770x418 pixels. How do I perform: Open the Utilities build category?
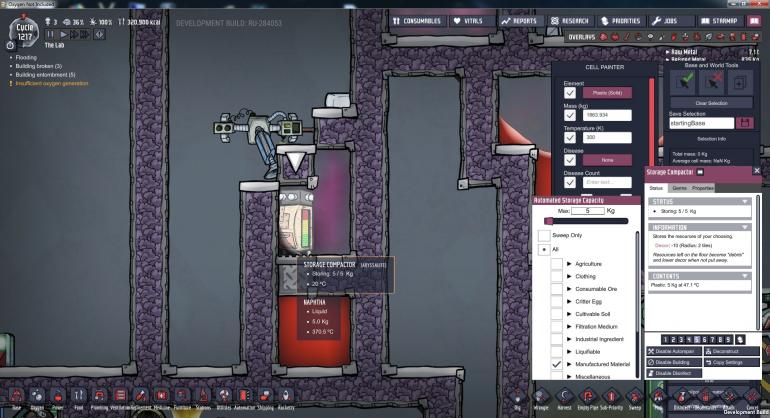[223, 396]
